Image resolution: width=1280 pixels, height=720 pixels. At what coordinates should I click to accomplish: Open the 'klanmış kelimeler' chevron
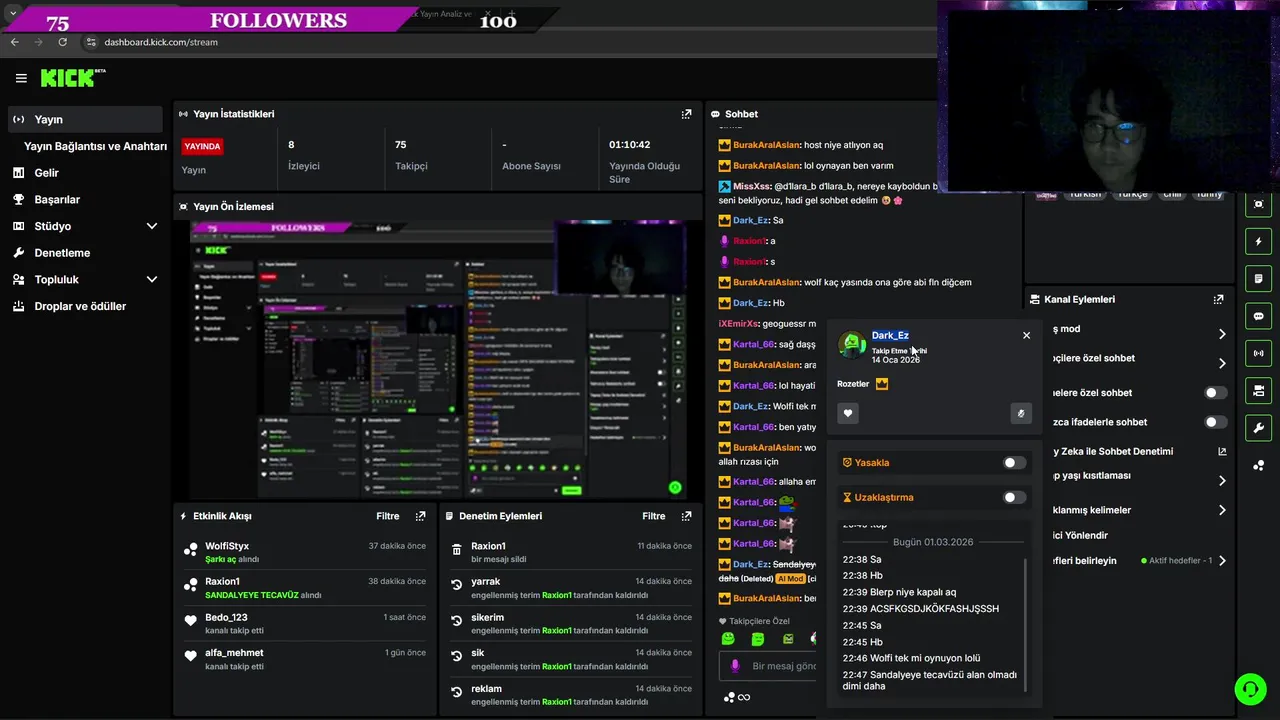click(x=1222, y=510)
